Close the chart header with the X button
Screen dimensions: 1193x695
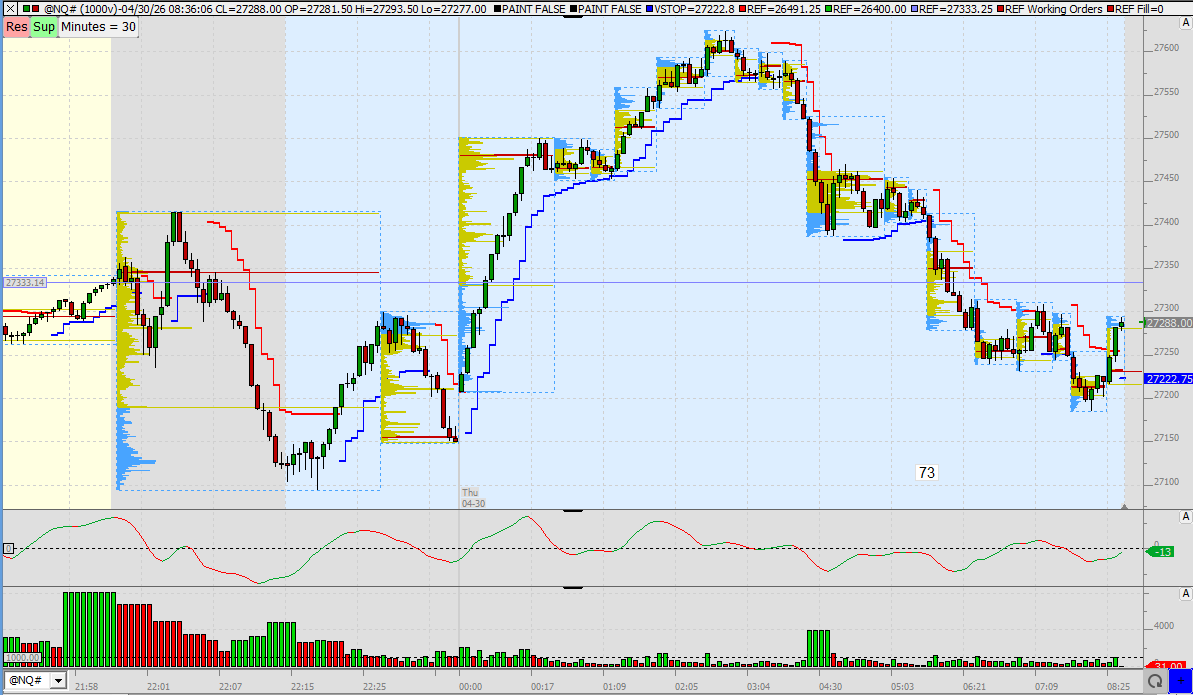coord(10,9)
